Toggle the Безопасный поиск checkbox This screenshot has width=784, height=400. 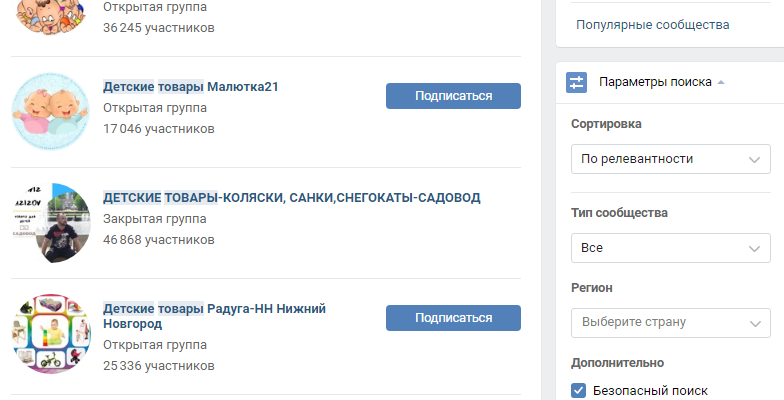(578, 391)
